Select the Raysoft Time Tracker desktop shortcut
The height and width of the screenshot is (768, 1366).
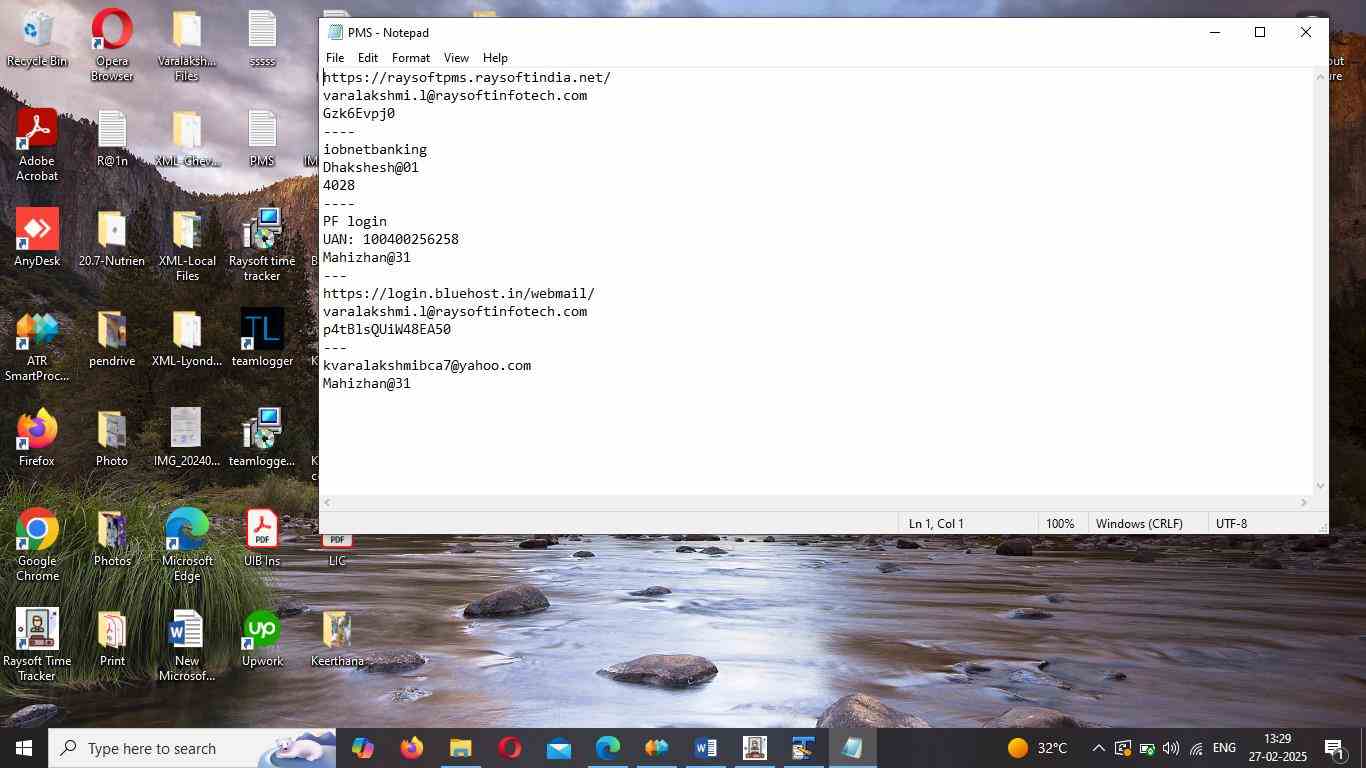click(x=37, y=646)
